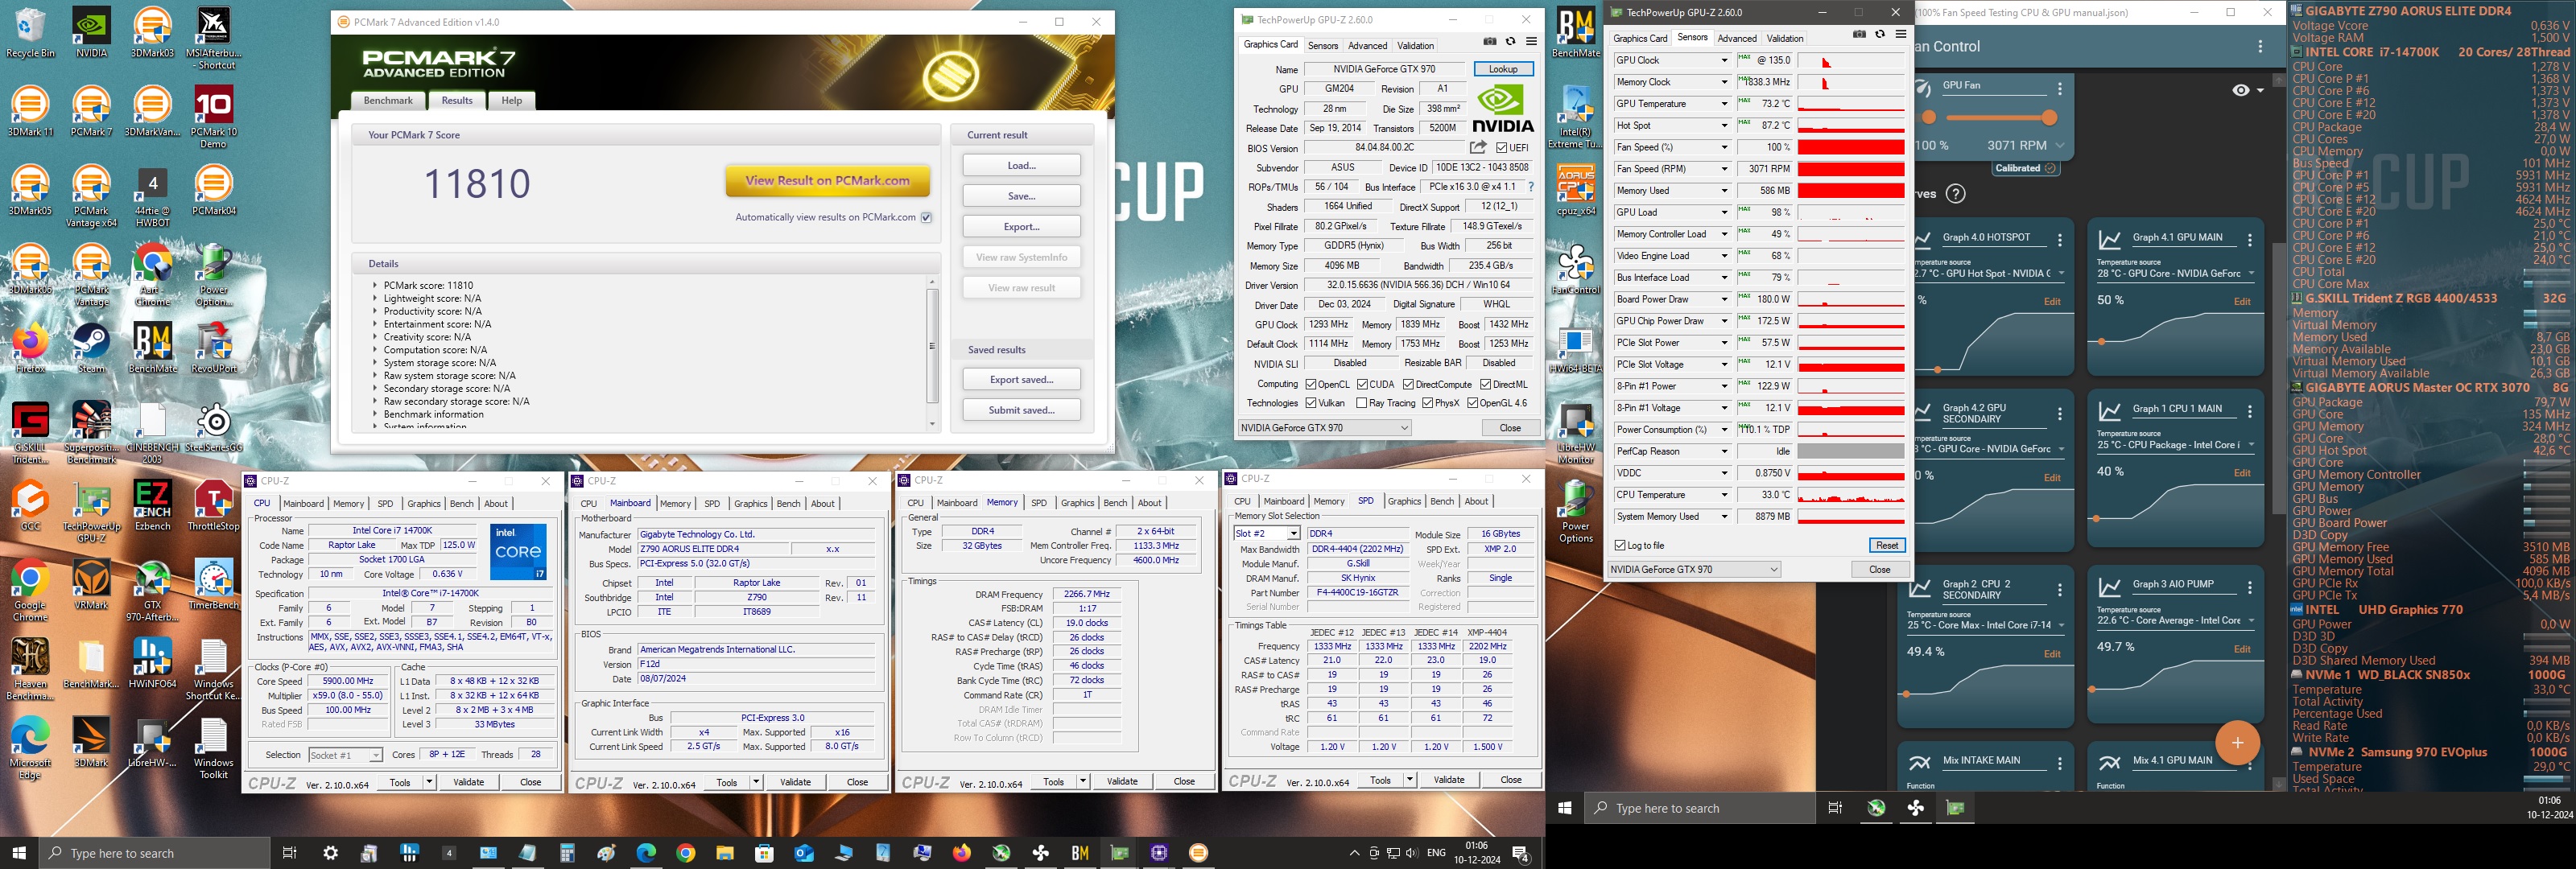Image resolution: width=2576 pixels, height=869 pixels.
Task: Expand the Lightweight score tree item in PCMark 7
Action: click(376, 298)
